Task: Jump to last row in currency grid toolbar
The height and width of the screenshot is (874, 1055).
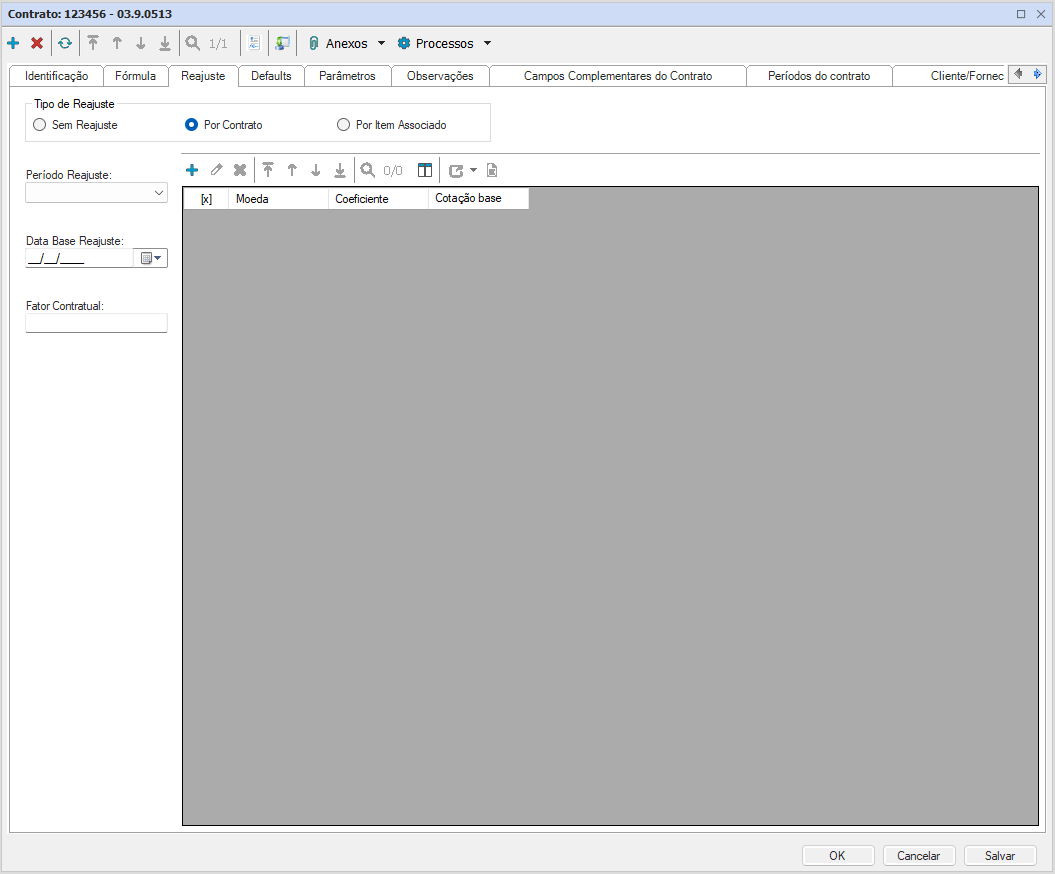Action: 340,170
